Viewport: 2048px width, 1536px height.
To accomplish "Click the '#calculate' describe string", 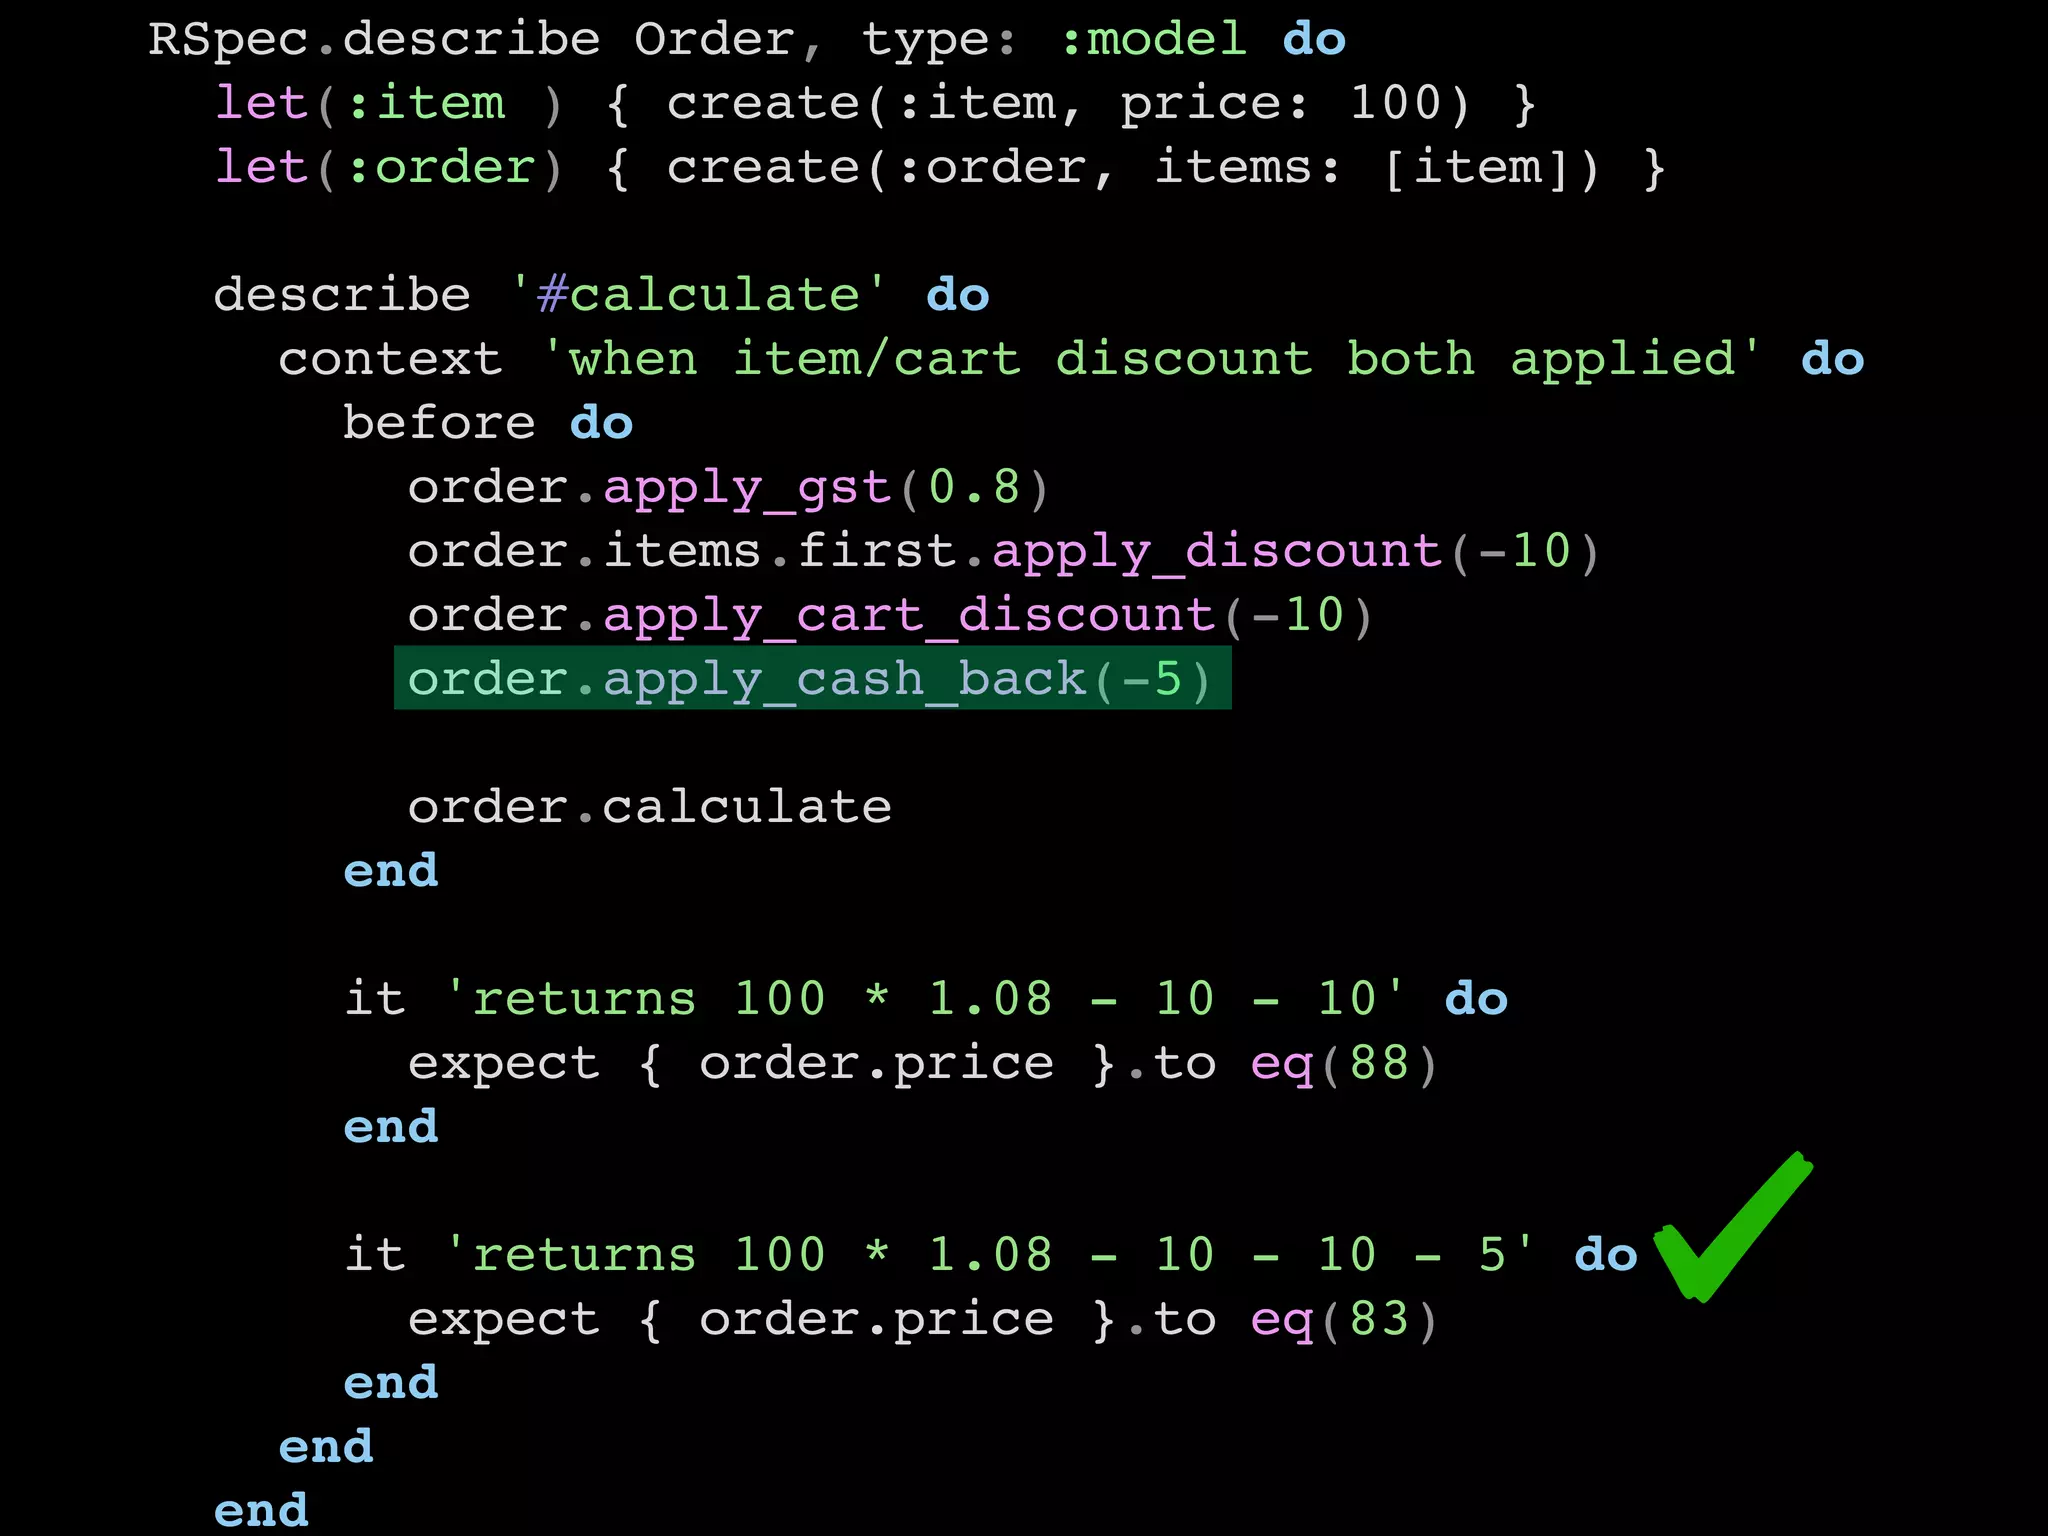I will click(x=698, y=295).
